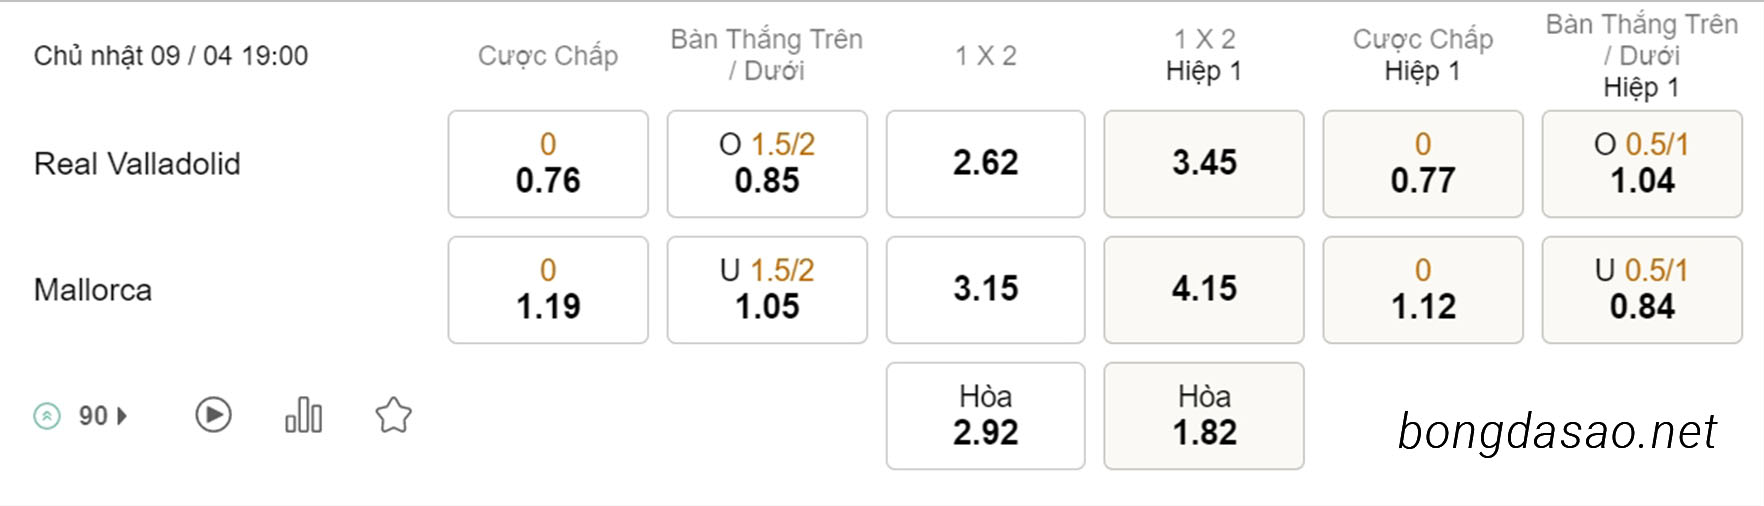The height and width of the screenshot is (506, 1764).
Task: Pick Over 1.5/2 at 0.85
Action: 767,164
